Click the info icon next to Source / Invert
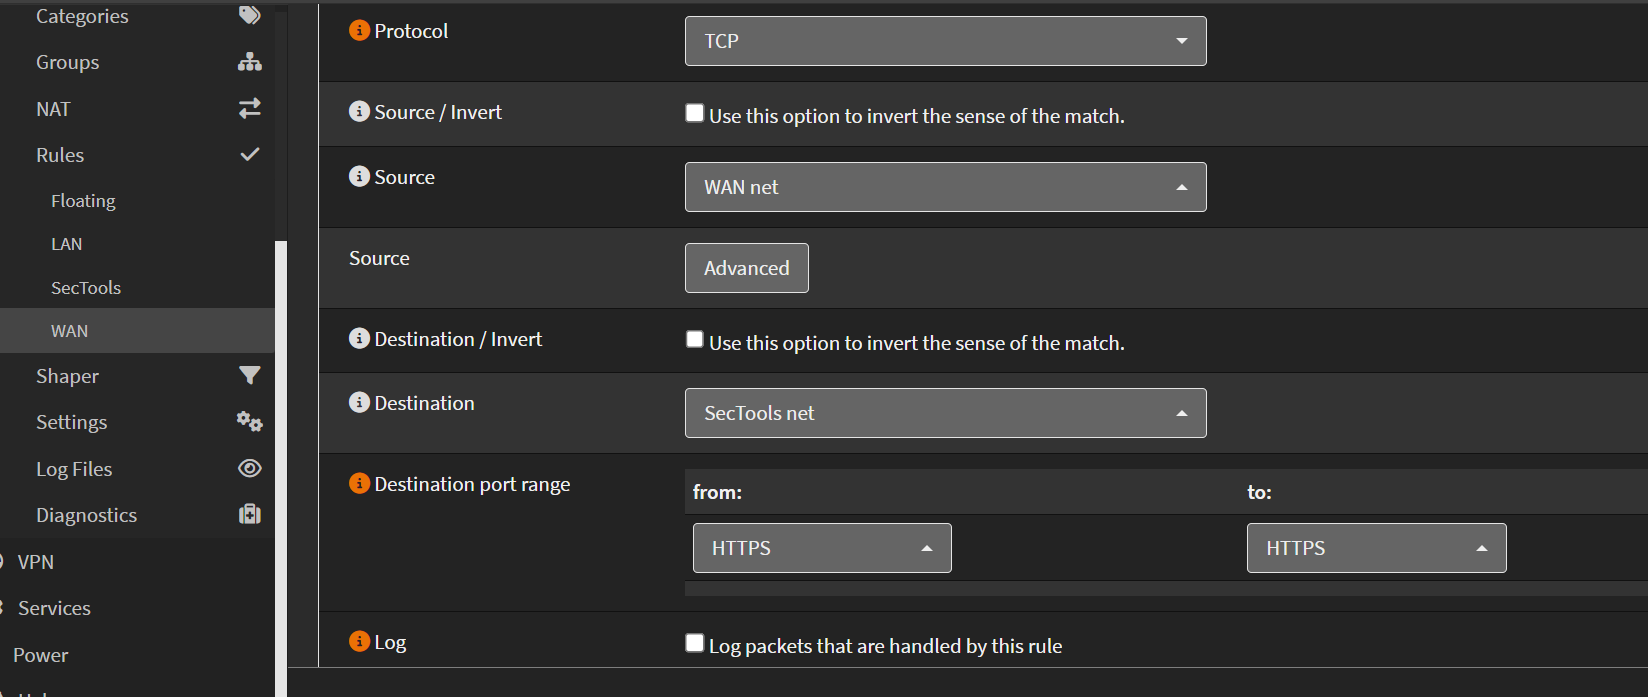 pyautogui.click(x=359, y=112)
